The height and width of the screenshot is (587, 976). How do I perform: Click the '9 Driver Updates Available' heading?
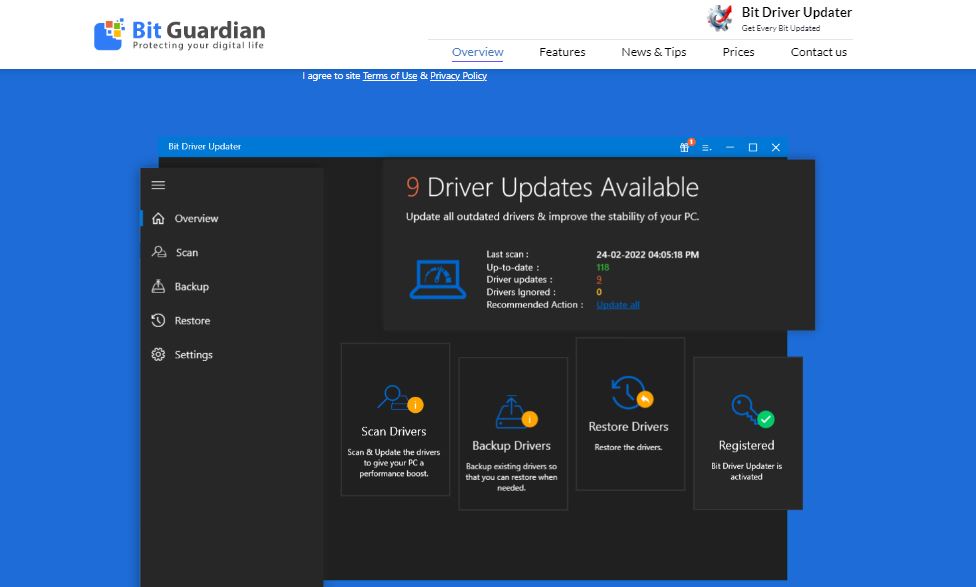click(x=552, y=187)
